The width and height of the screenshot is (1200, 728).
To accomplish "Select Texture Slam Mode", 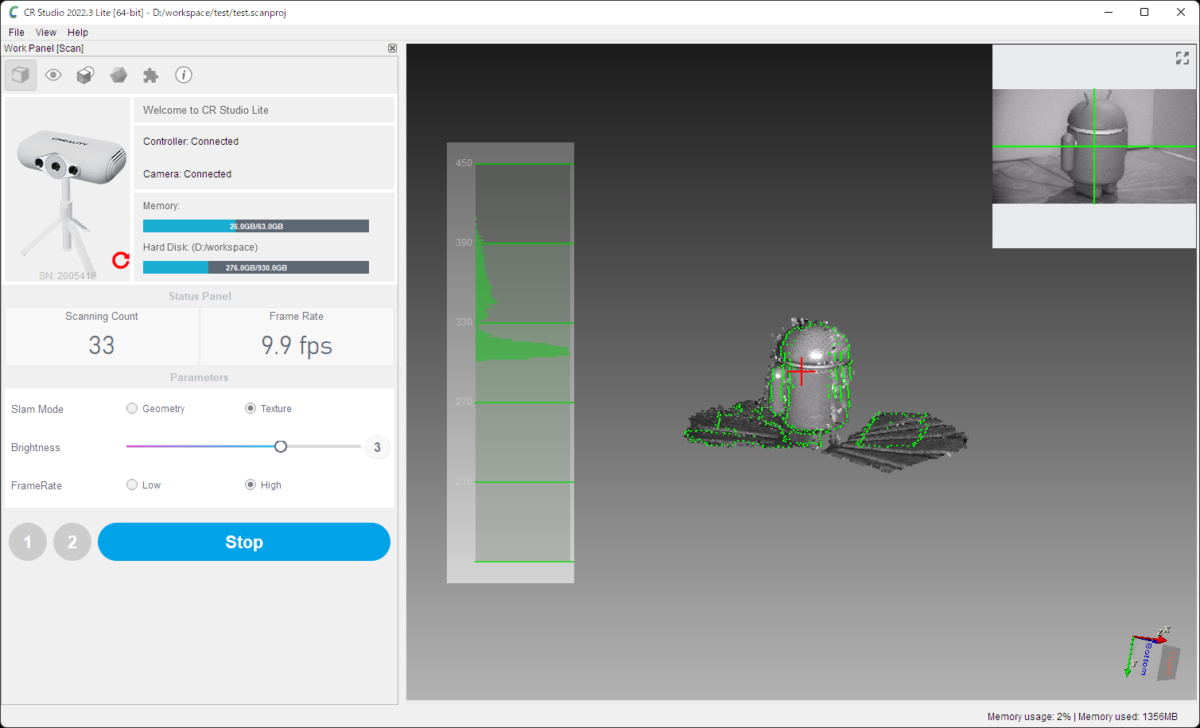I will pos(251,408).
